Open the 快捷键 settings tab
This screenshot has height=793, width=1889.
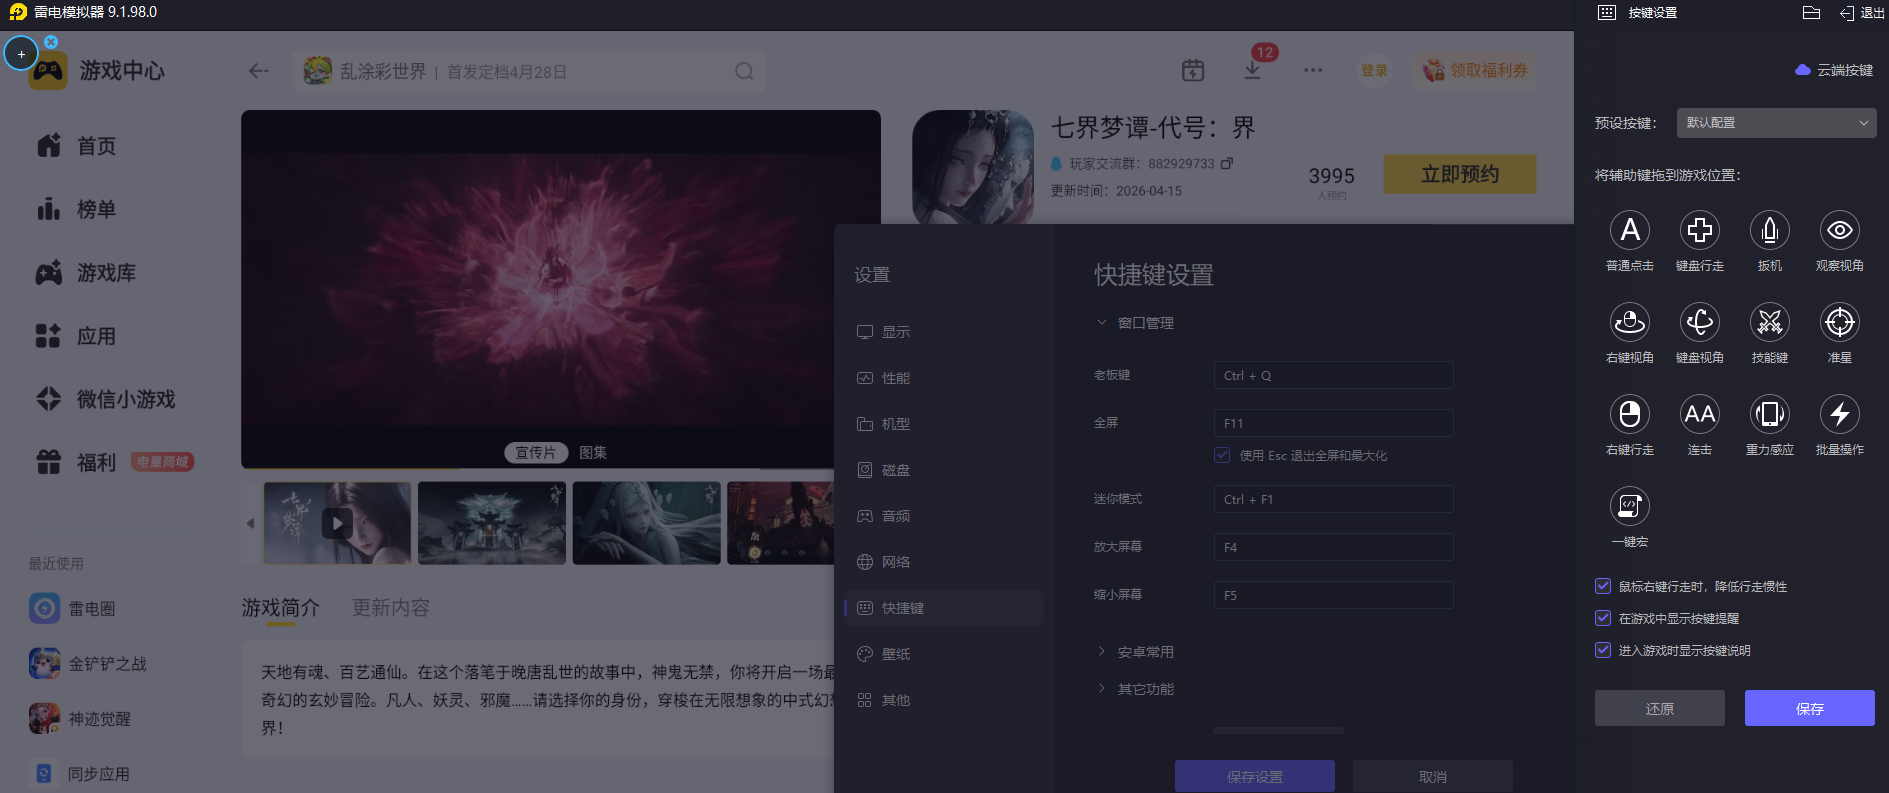(x=902, y=608)
